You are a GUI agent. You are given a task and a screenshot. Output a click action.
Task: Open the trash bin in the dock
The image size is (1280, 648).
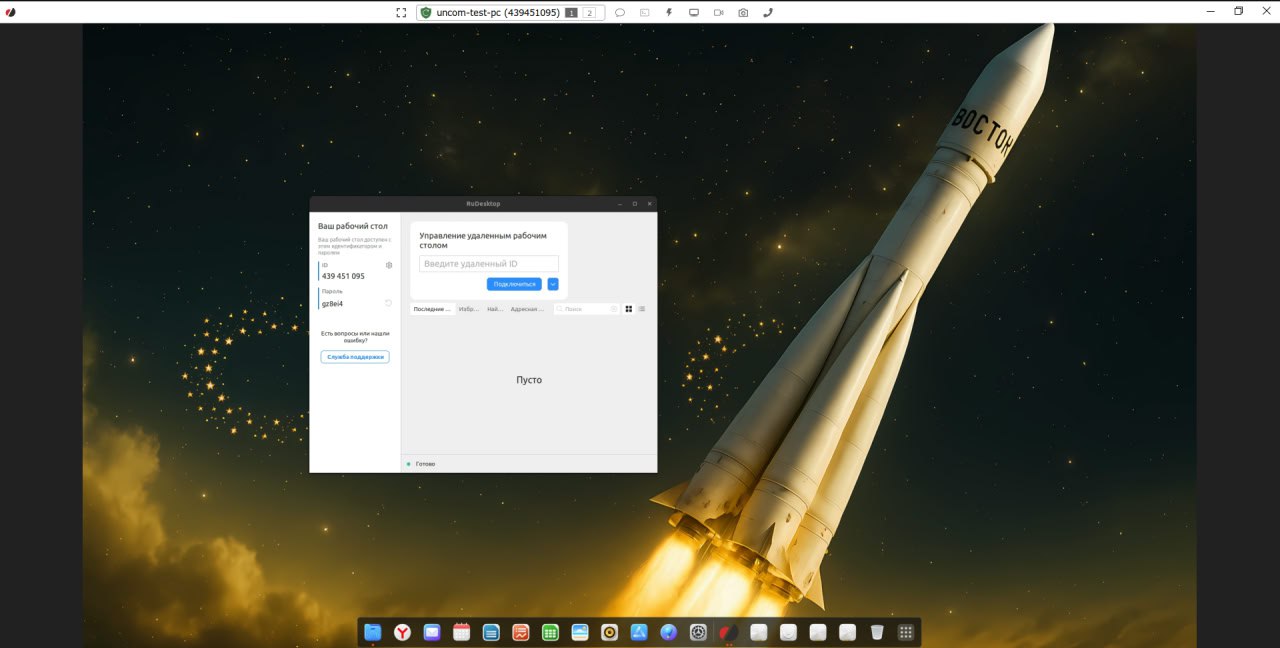pos(877,632)
